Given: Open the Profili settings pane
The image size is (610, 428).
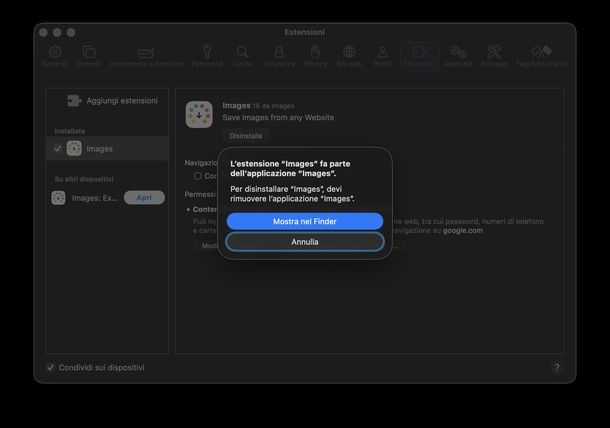Looking at the screenshot, I should click(x=383, y=56).
